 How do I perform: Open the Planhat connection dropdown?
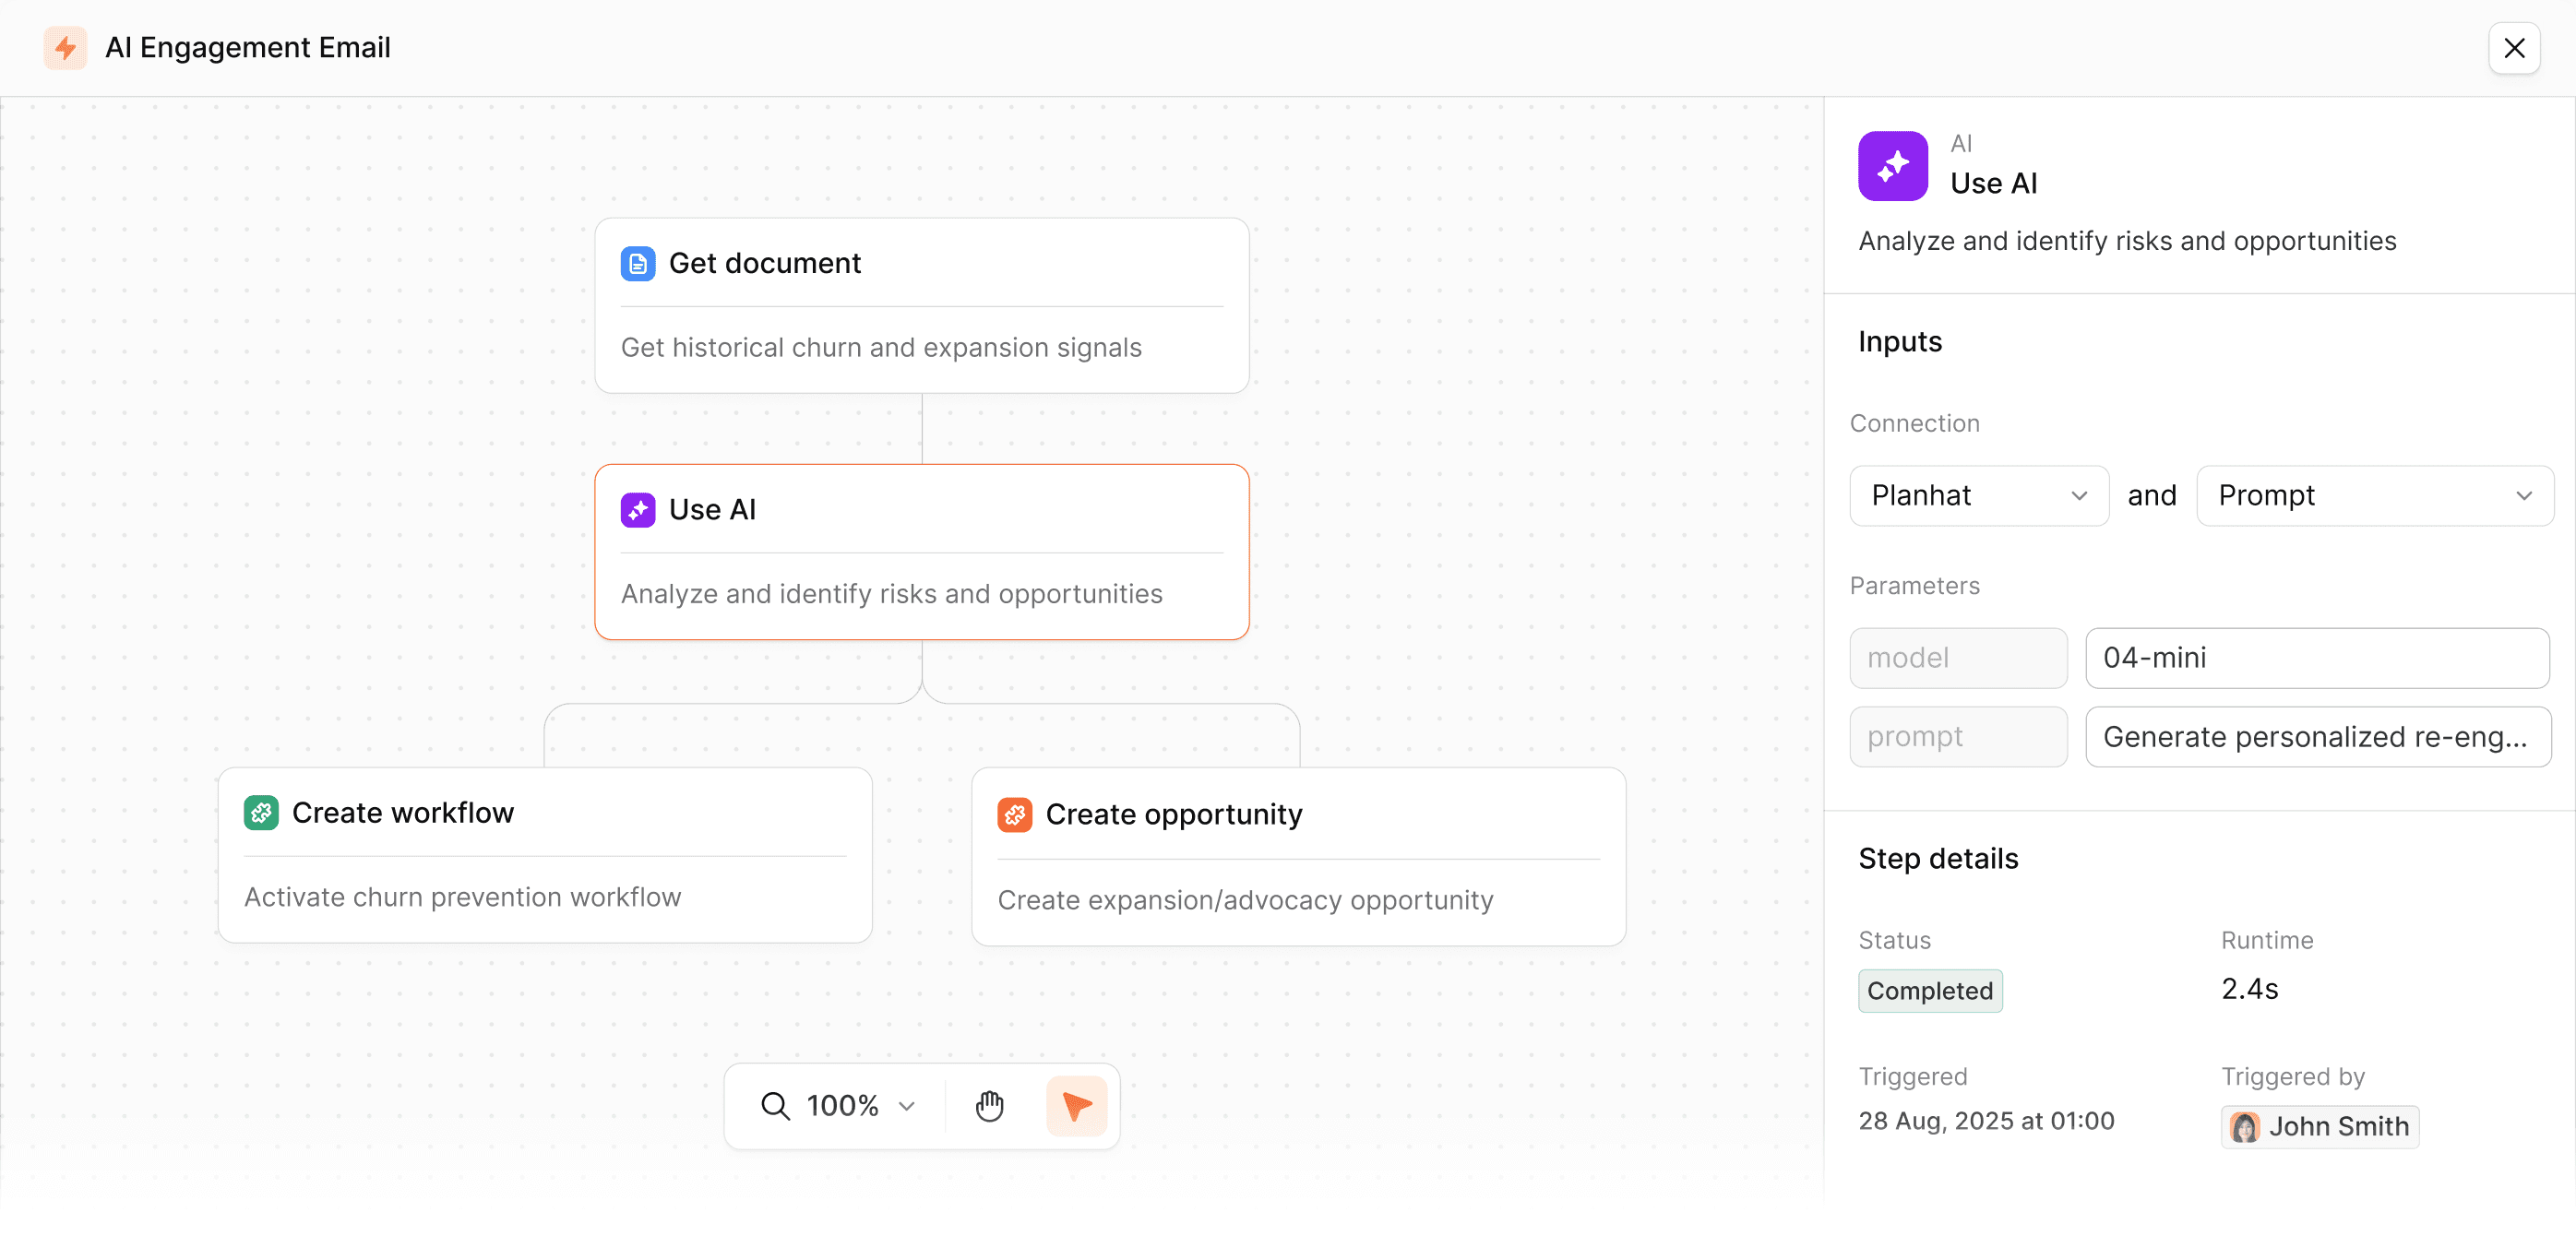1978,496
